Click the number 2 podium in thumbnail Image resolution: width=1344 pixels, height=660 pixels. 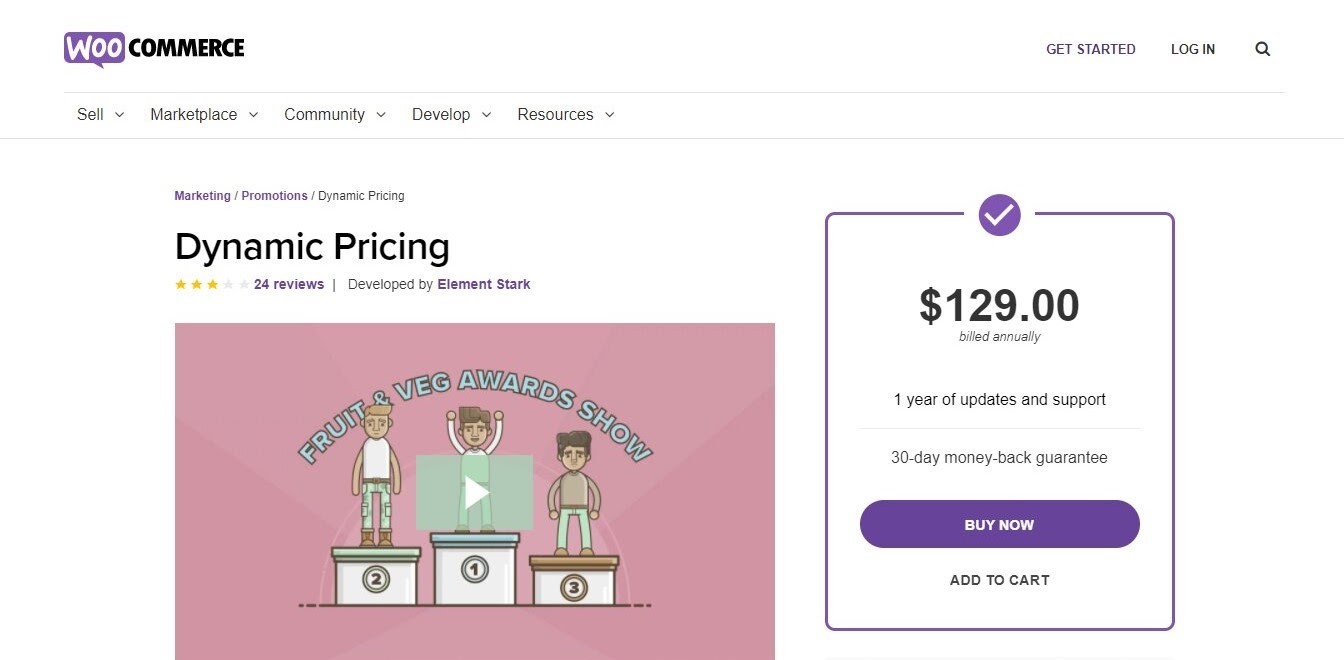click(375, 577)
